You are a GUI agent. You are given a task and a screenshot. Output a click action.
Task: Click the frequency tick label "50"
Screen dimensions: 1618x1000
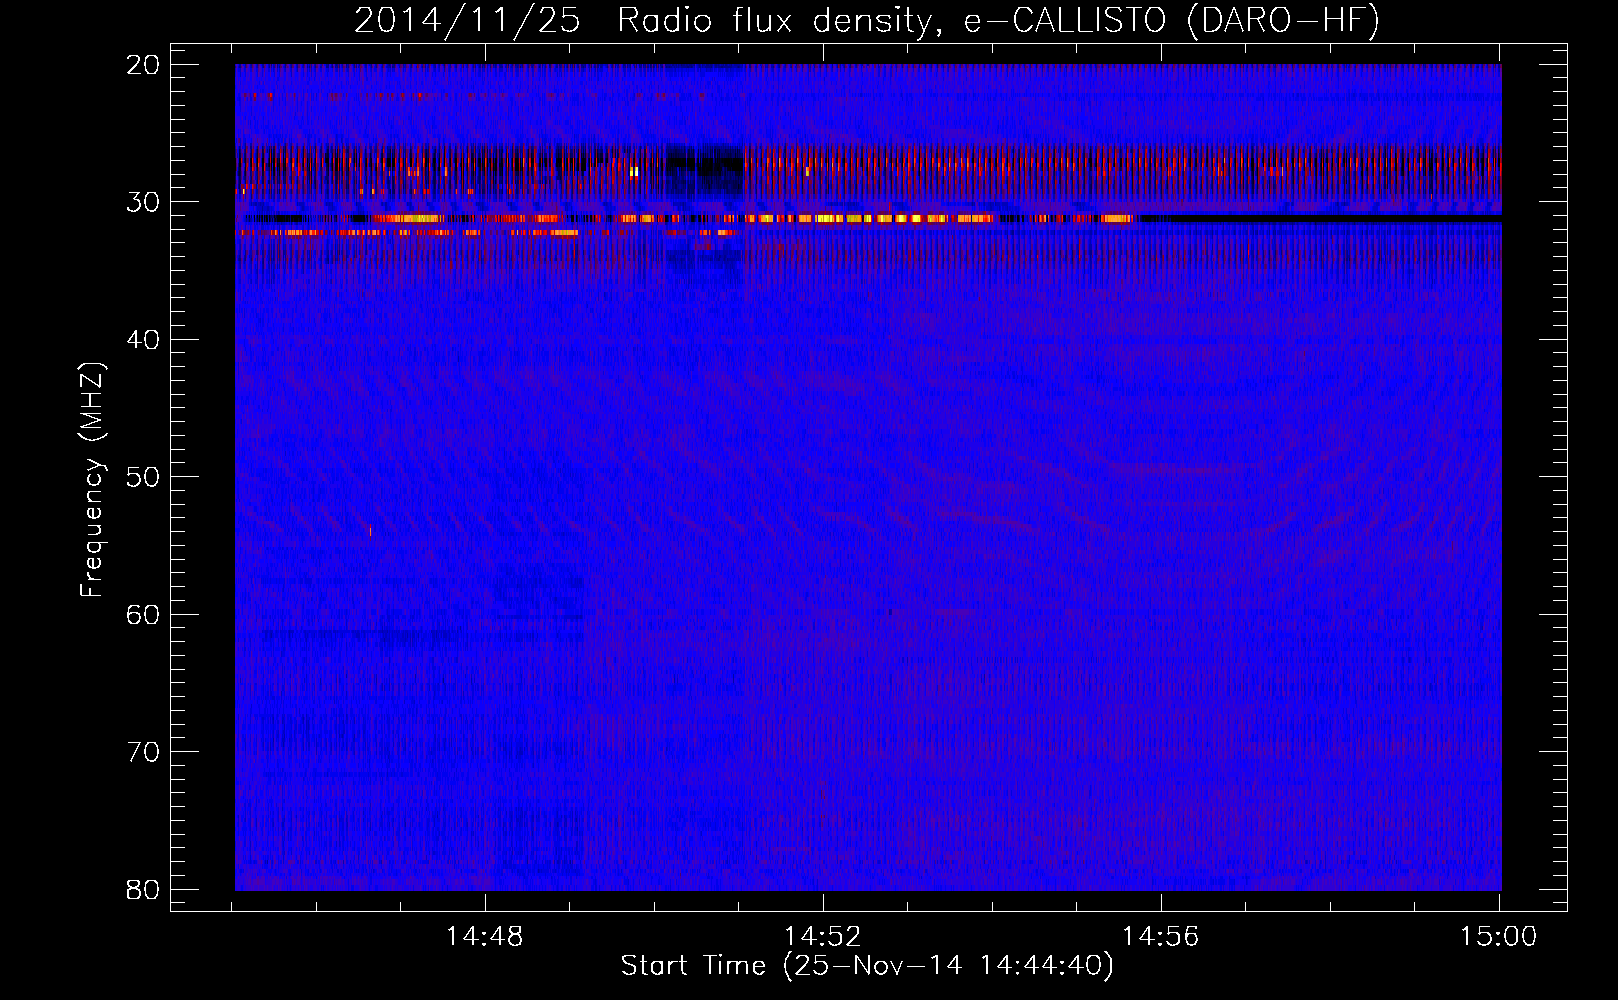pos(144,477)
